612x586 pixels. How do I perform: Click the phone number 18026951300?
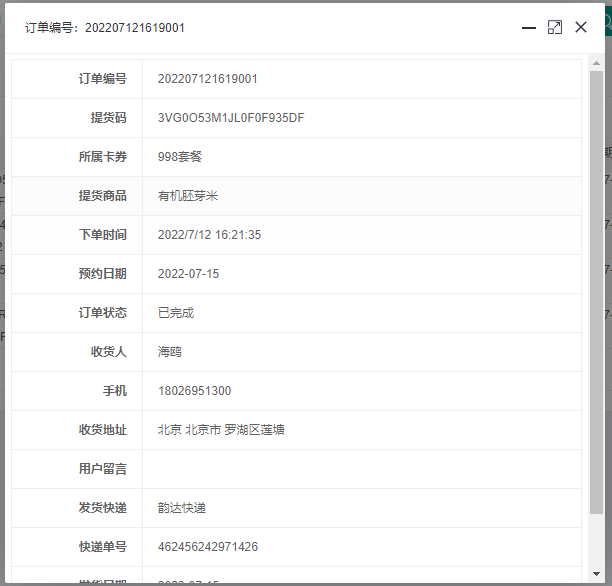(x=194, y=391)
